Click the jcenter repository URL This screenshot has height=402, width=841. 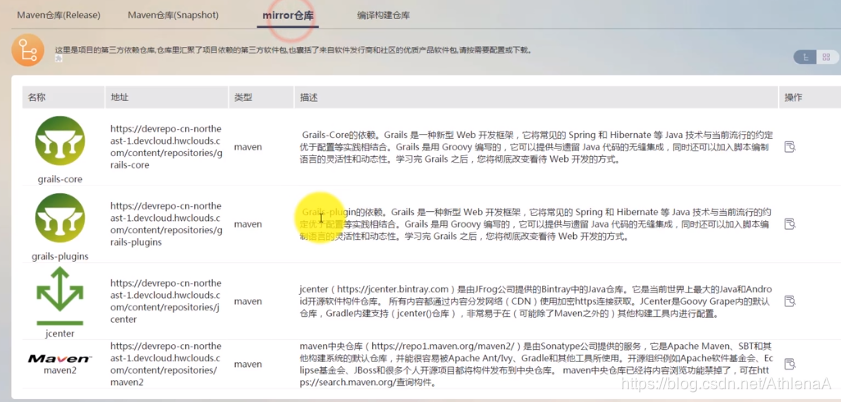pyautogui.click(x=166, y=301)
